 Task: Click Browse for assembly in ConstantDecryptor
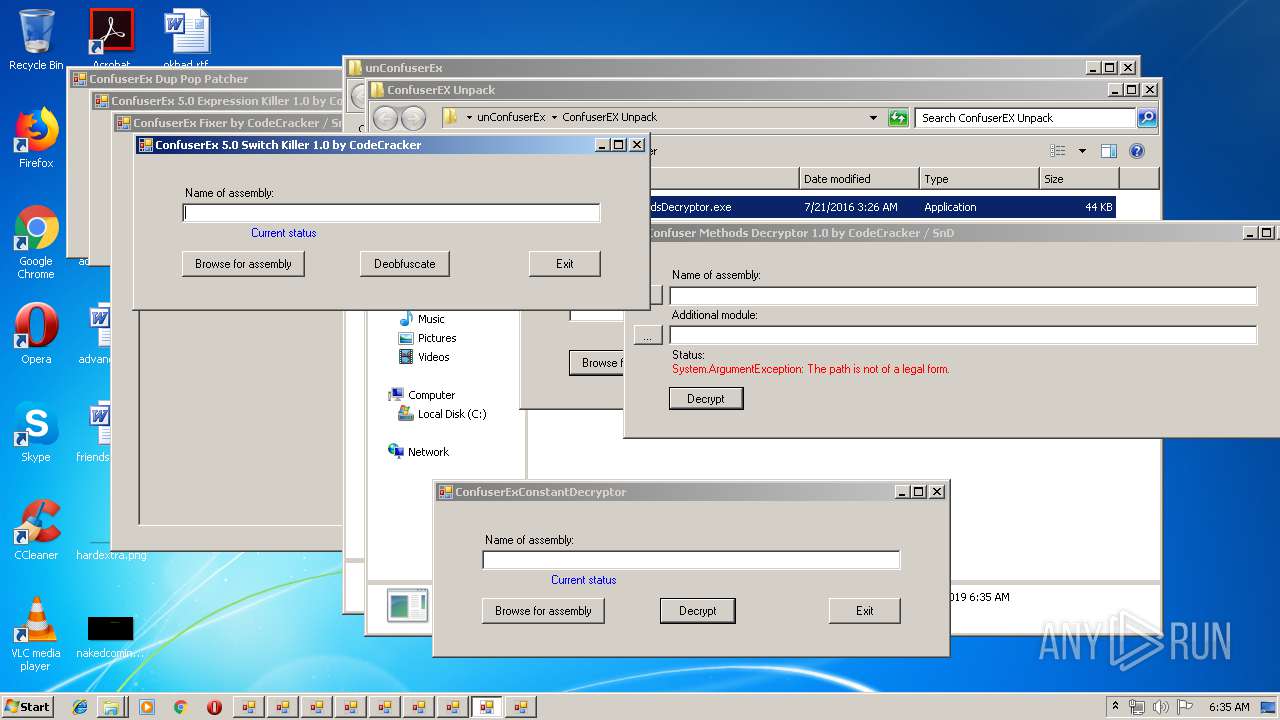coord(543,611)
